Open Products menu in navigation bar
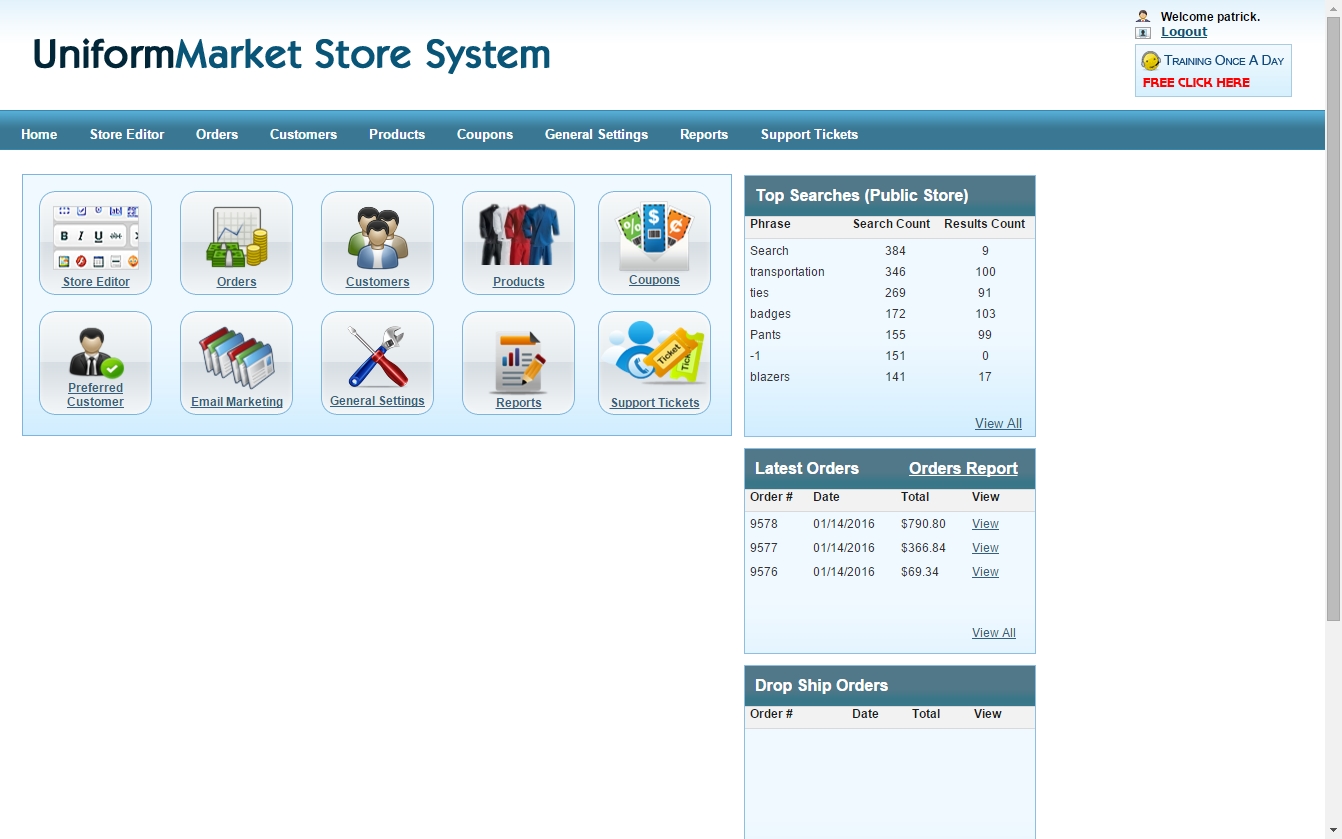Screen dimensions: 1342x839 pos(397,134)
